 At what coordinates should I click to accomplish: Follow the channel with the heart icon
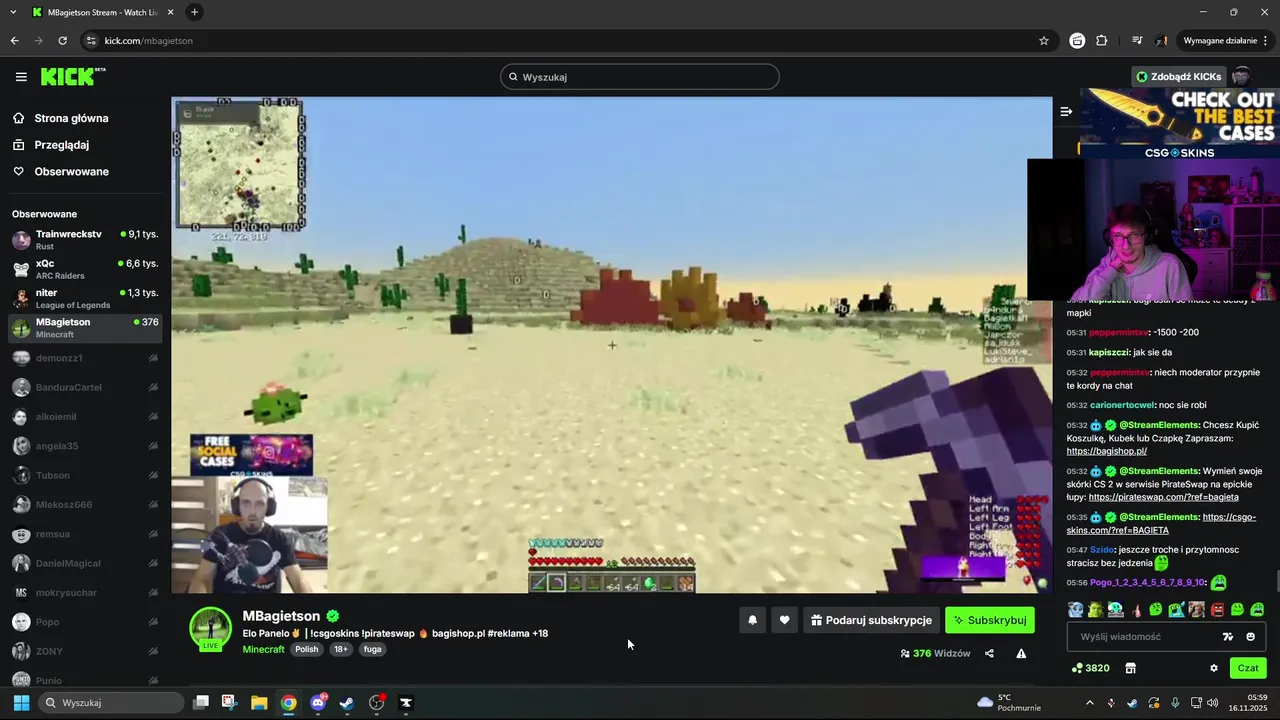click(785, 620)
